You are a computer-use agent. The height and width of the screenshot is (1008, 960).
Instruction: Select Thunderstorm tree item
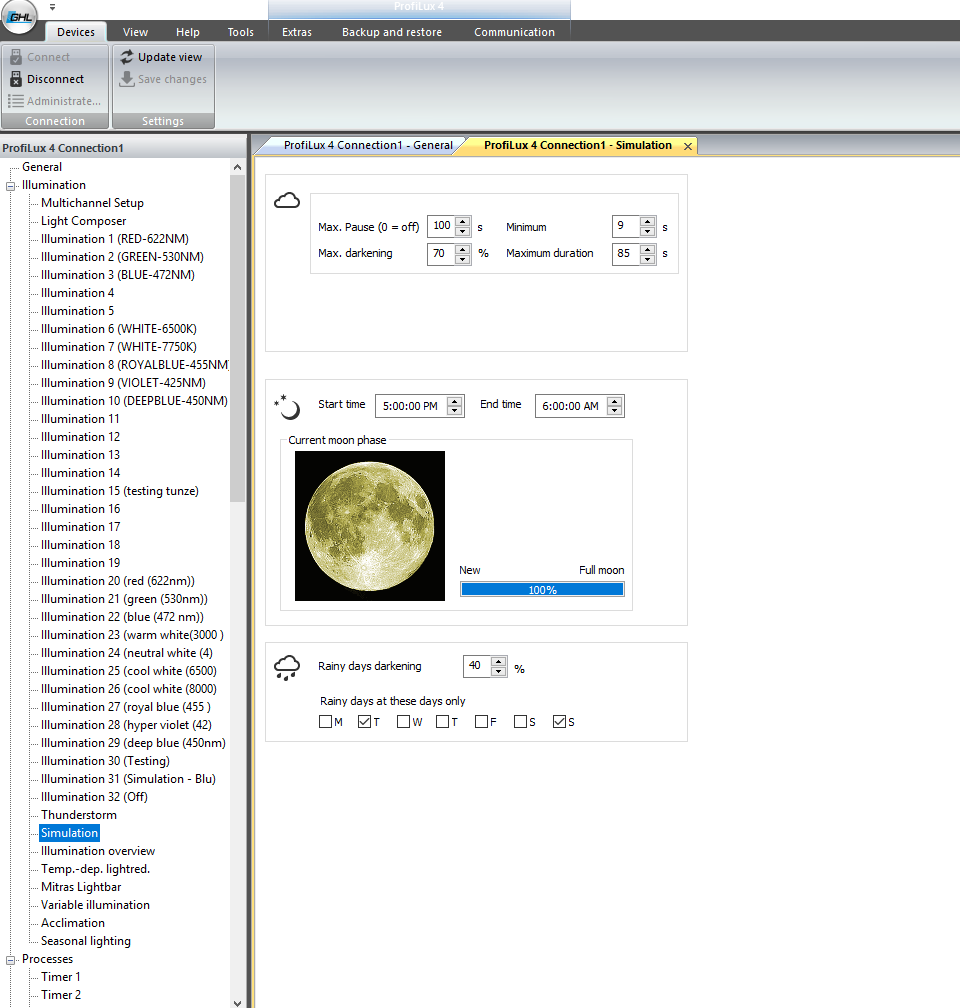pyautogui.click(x=79, y=814)
